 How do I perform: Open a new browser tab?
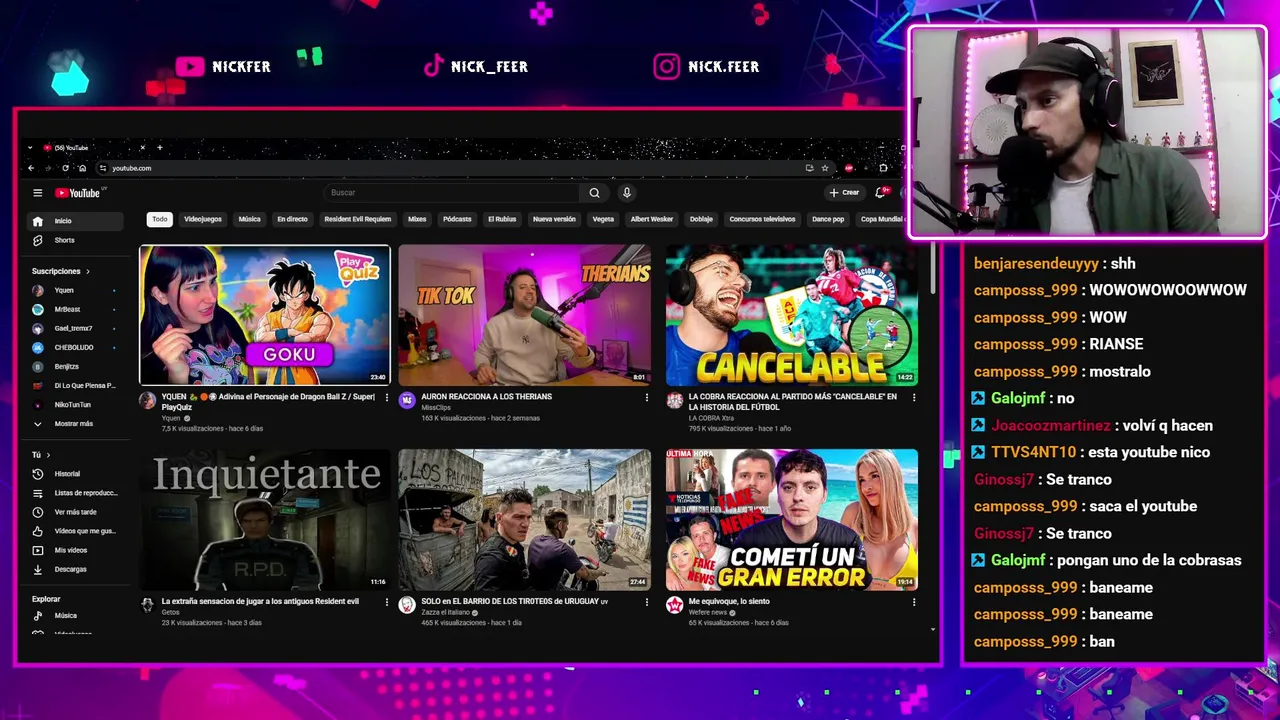tap(159, 148)
